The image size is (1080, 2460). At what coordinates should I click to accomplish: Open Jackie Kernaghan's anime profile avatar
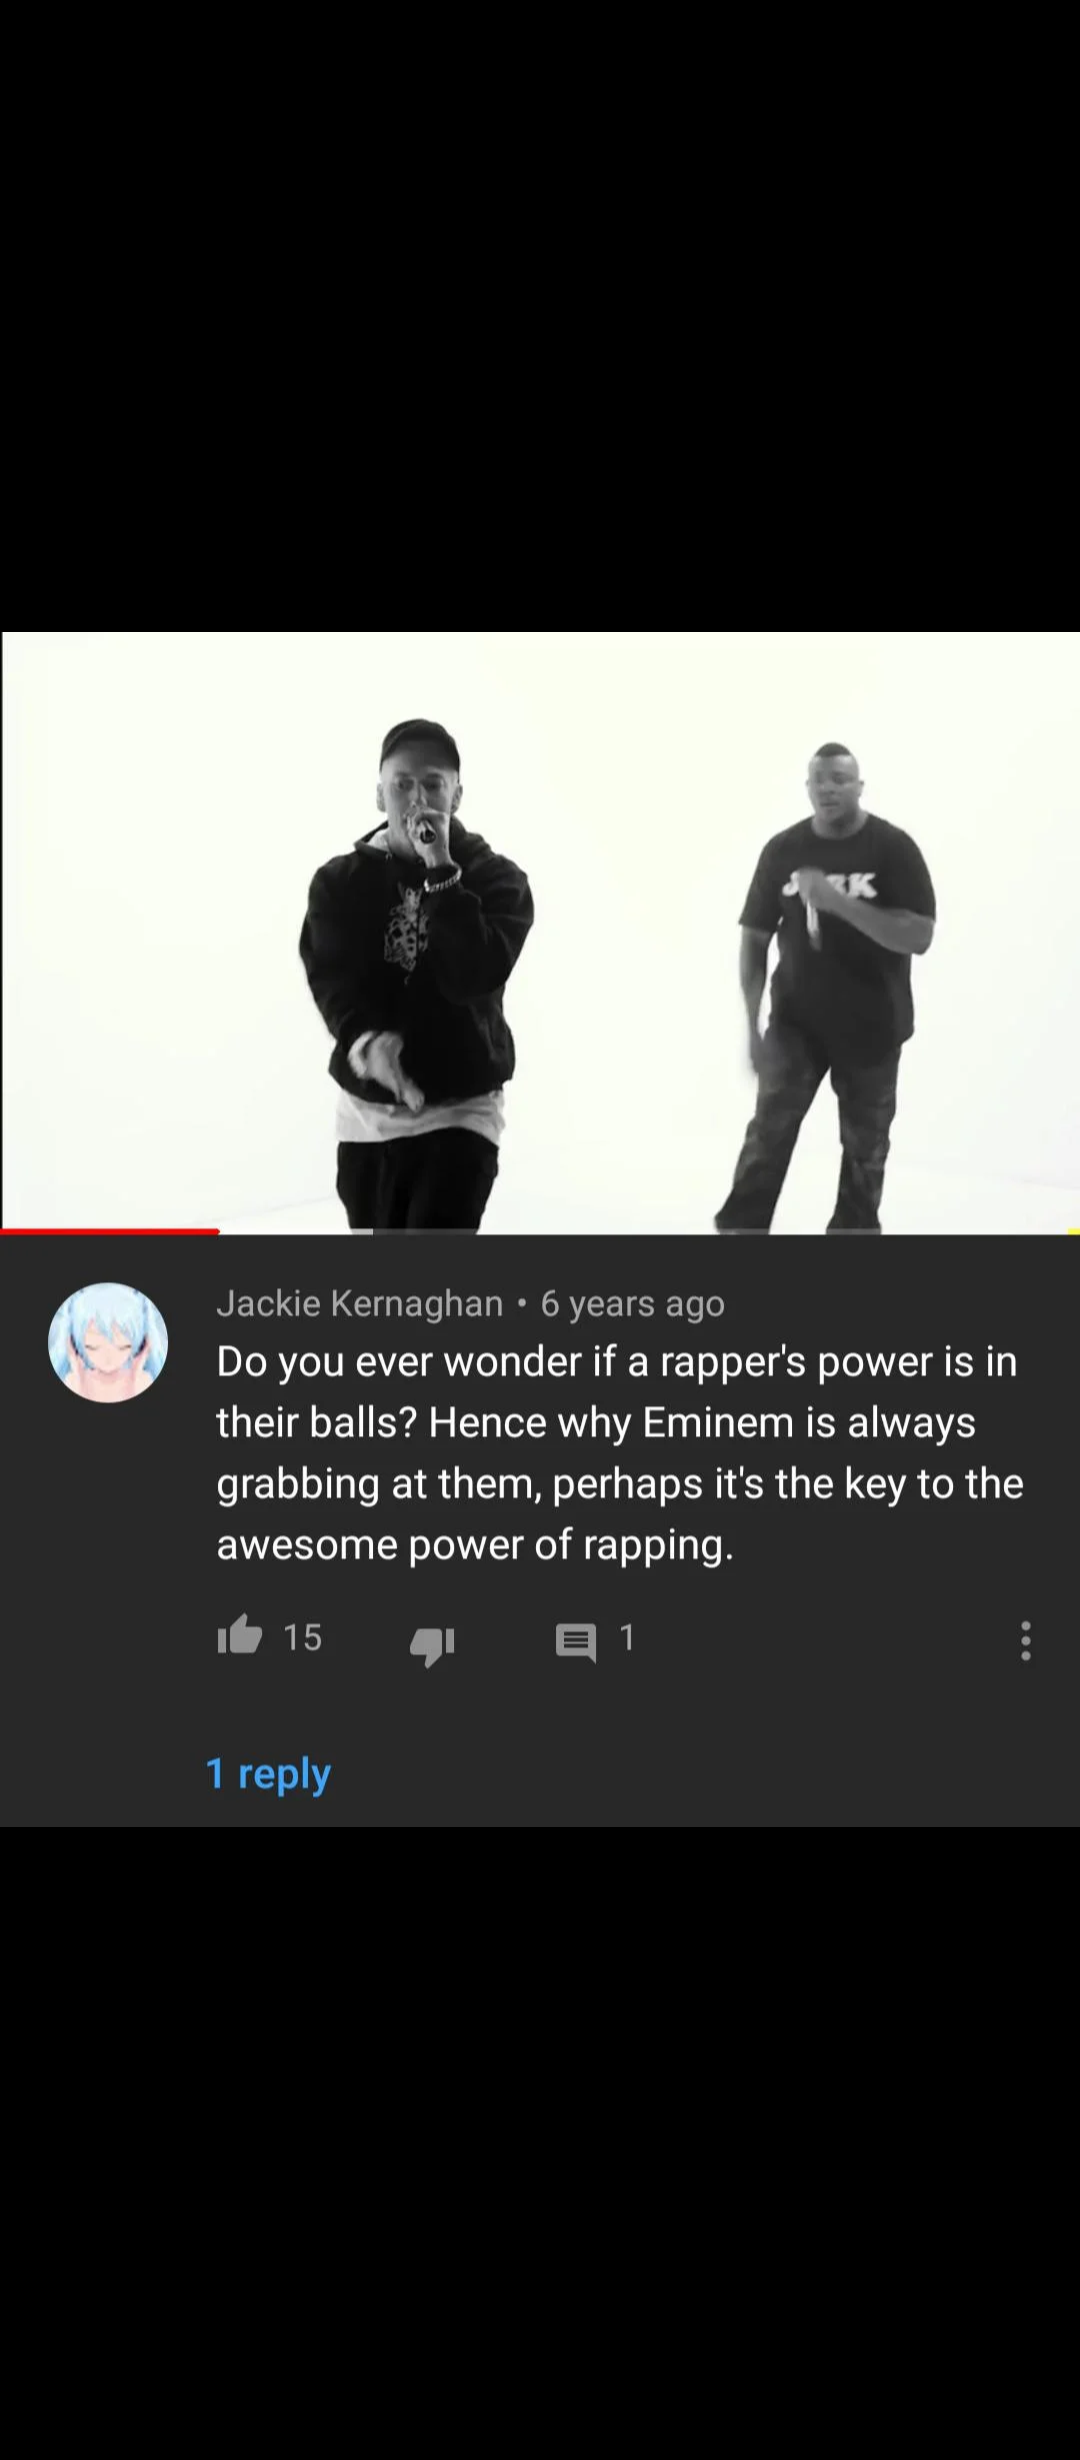tap(108, 1342)
